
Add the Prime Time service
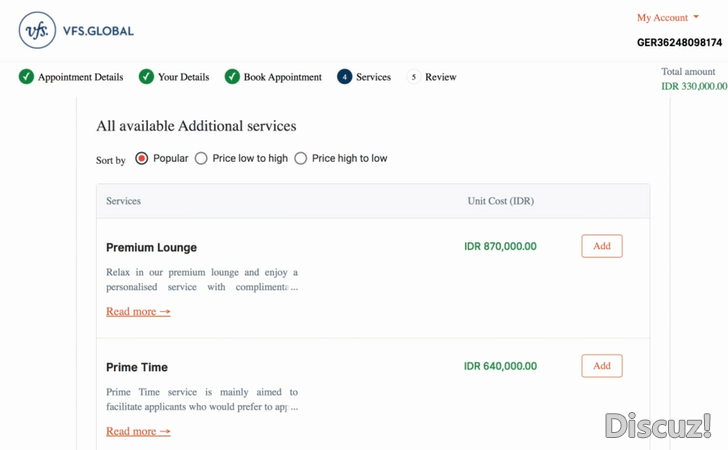(x=602, y=366)
